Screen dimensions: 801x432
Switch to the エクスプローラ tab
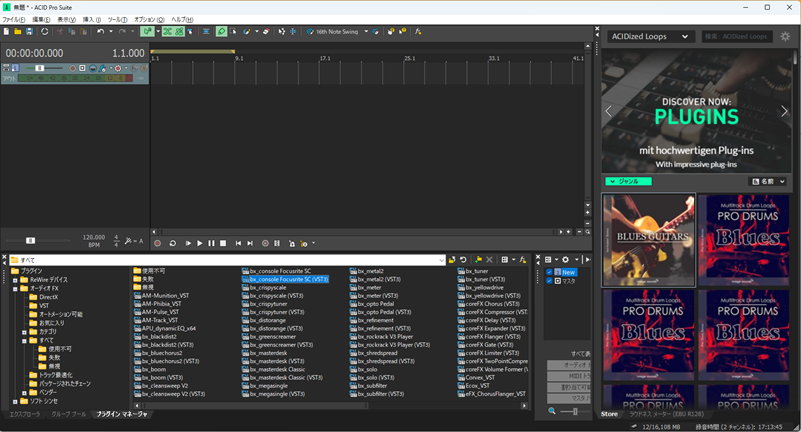25,413
